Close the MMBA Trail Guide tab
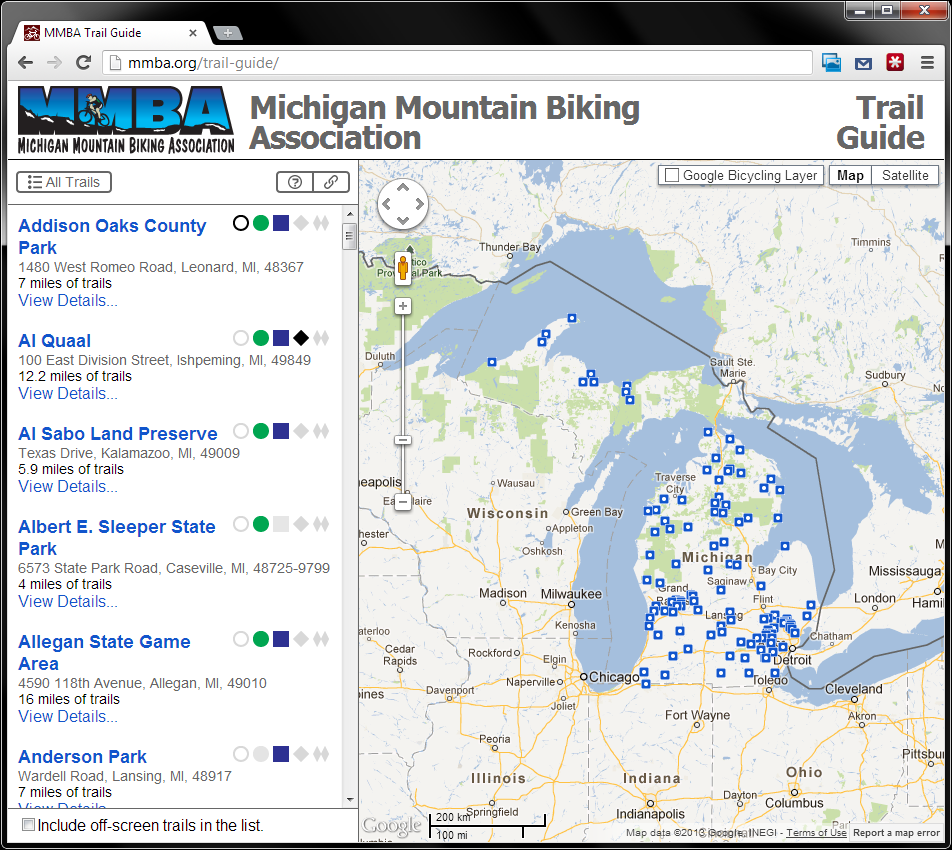 [193, 33]
